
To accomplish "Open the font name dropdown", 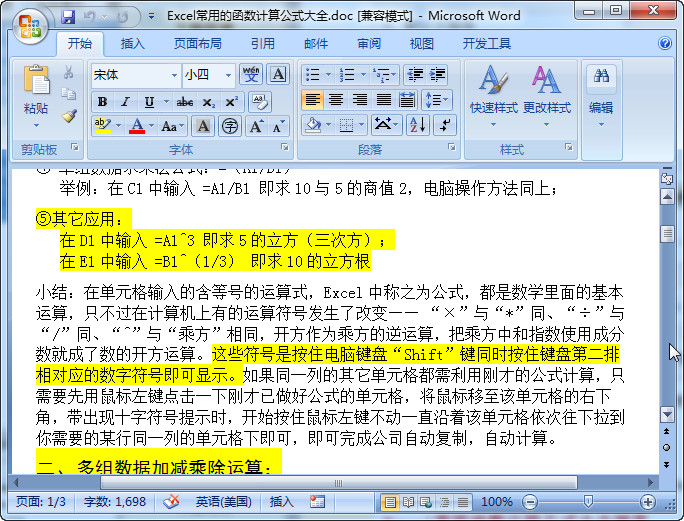I will pos(174,75).
